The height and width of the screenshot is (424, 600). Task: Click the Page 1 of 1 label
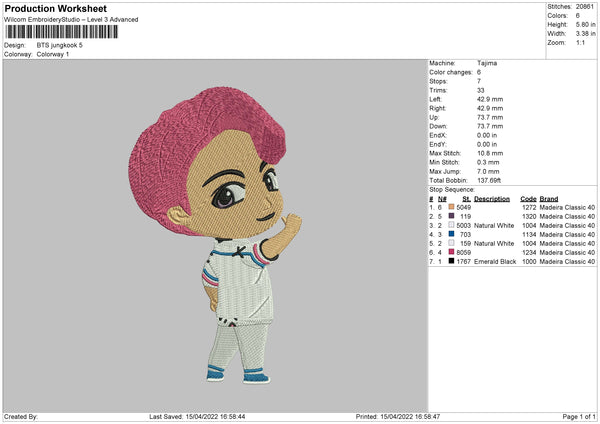[x=579, y=417]
